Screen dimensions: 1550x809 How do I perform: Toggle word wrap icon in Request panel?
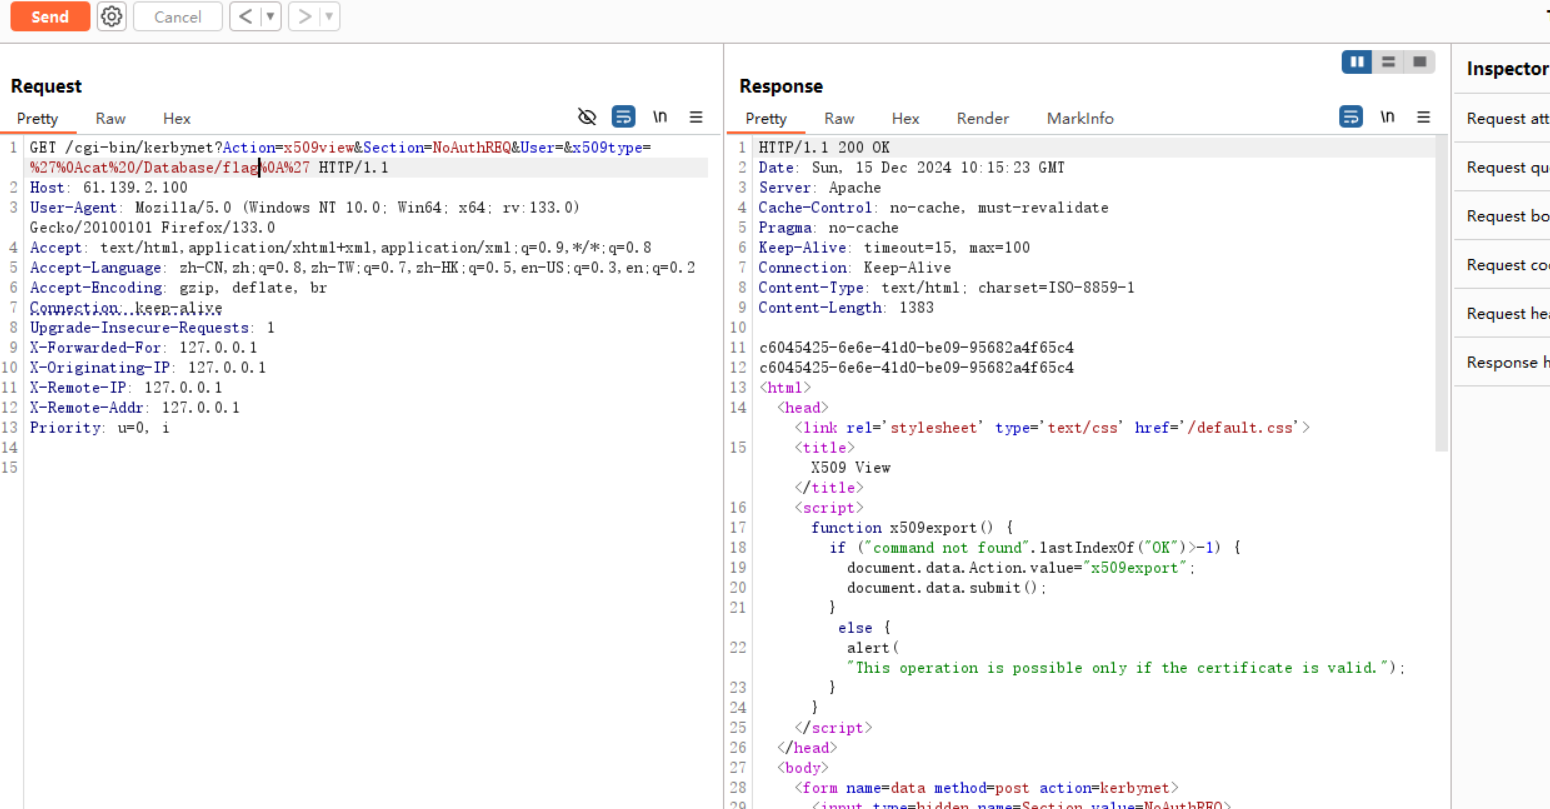623,117
